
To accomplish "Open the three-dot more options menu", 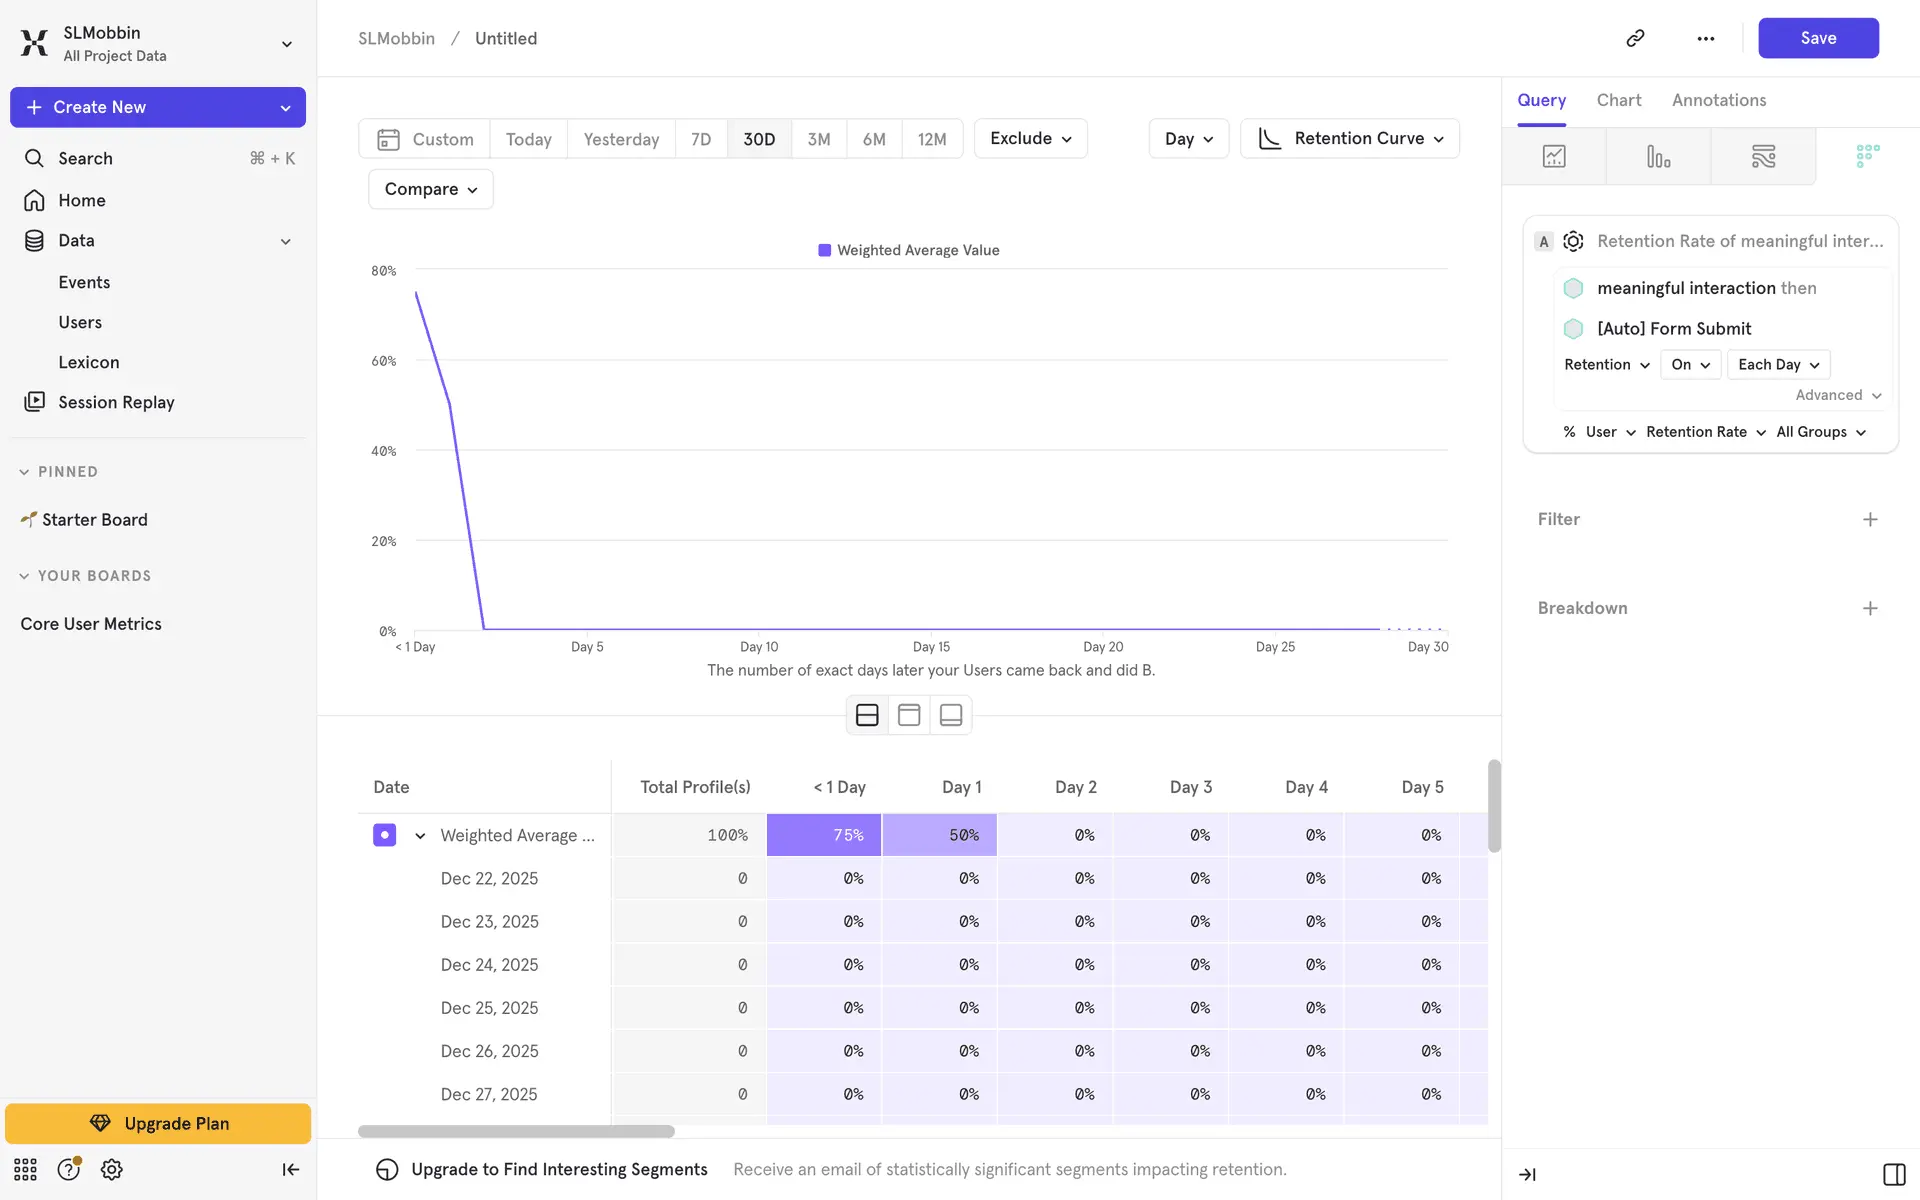I will (x=1705, y=38).
